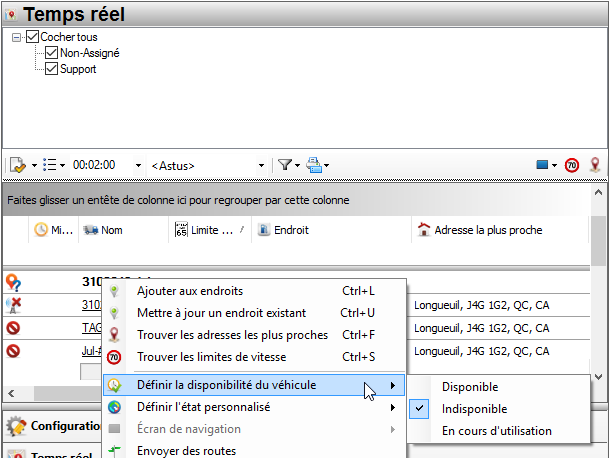Select En cours d'utilisation option
This screenshot has height=458, width=610.
[496, 431]
